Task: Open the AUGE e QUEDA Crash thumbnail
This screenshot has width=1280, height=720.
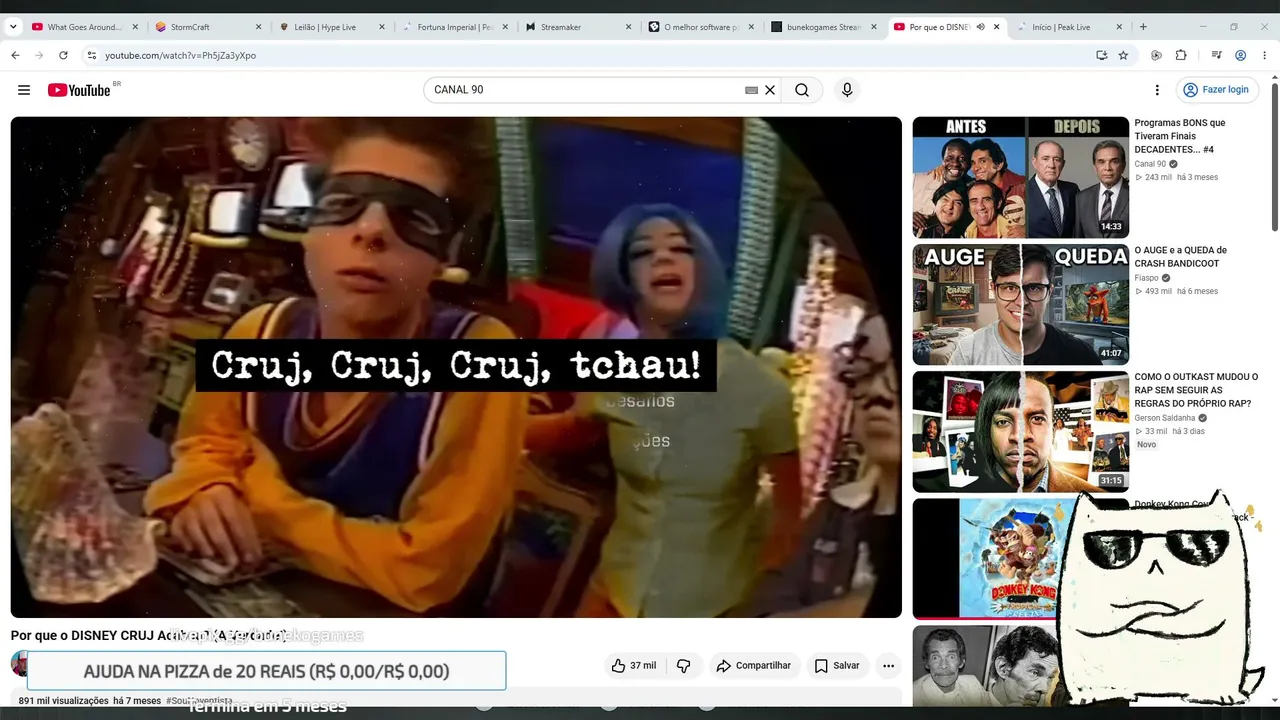Action: (x=1020, y=304)
